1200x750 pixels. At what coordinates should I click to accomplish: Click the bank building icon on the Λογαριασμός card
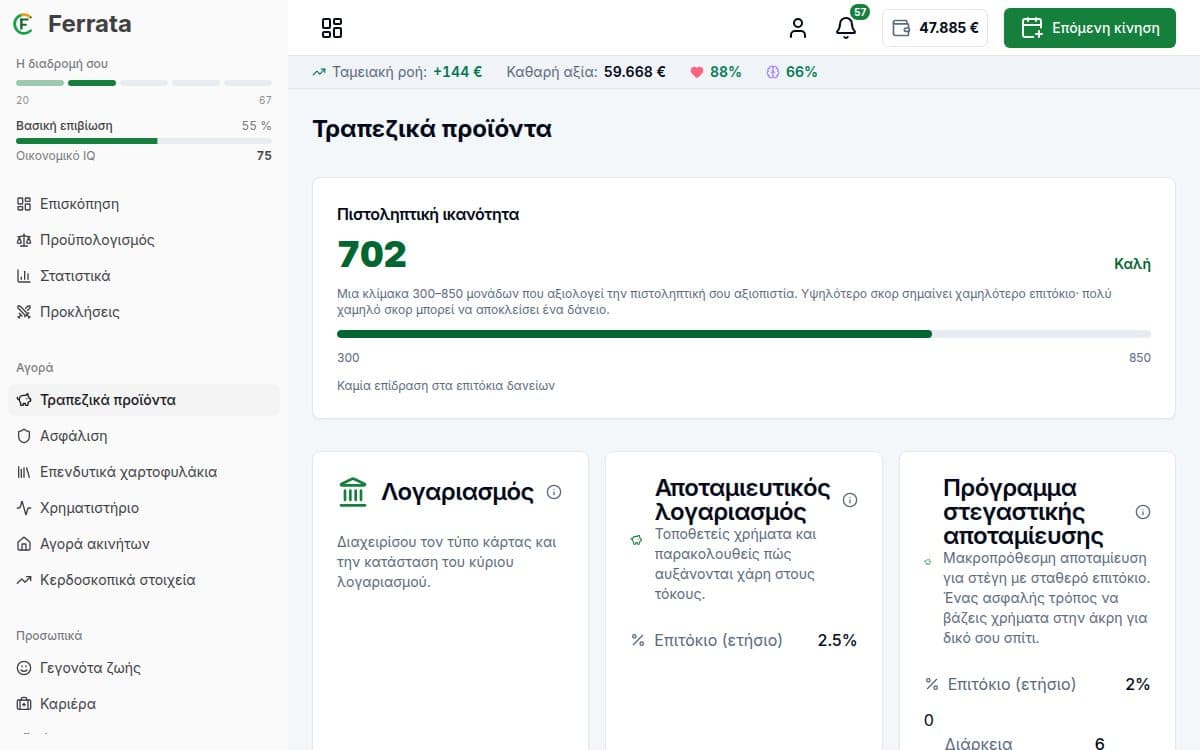coord(353,492)
